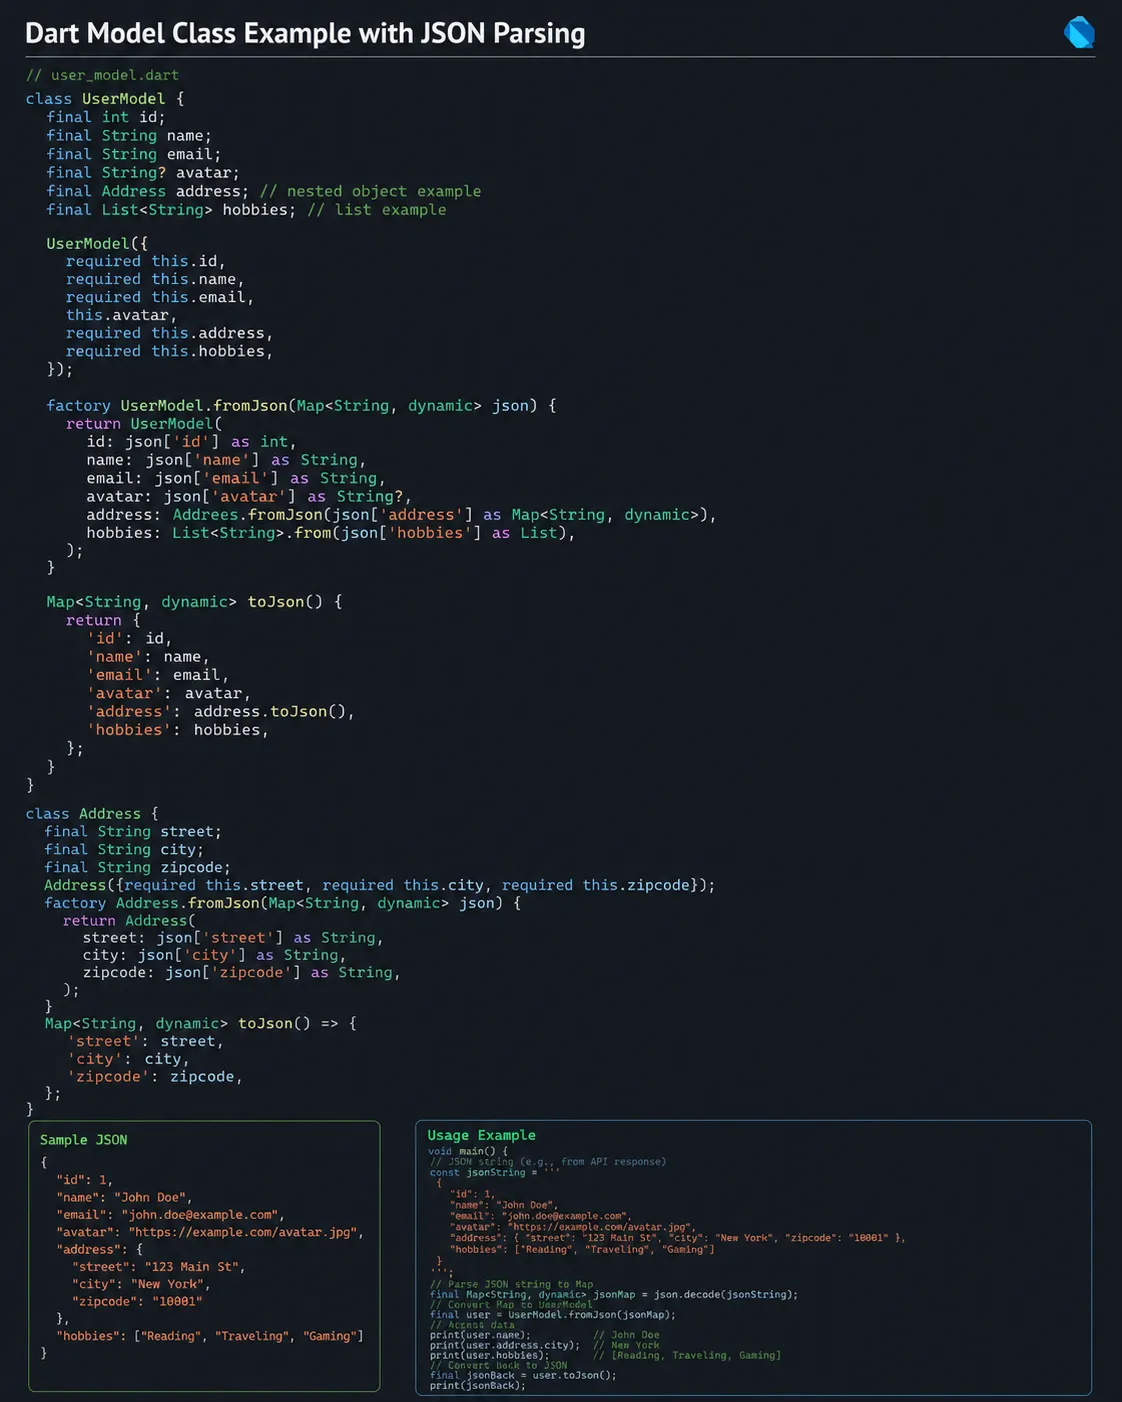Click the '"id": 1,' line in Sample JSON

pos(84,1180)
